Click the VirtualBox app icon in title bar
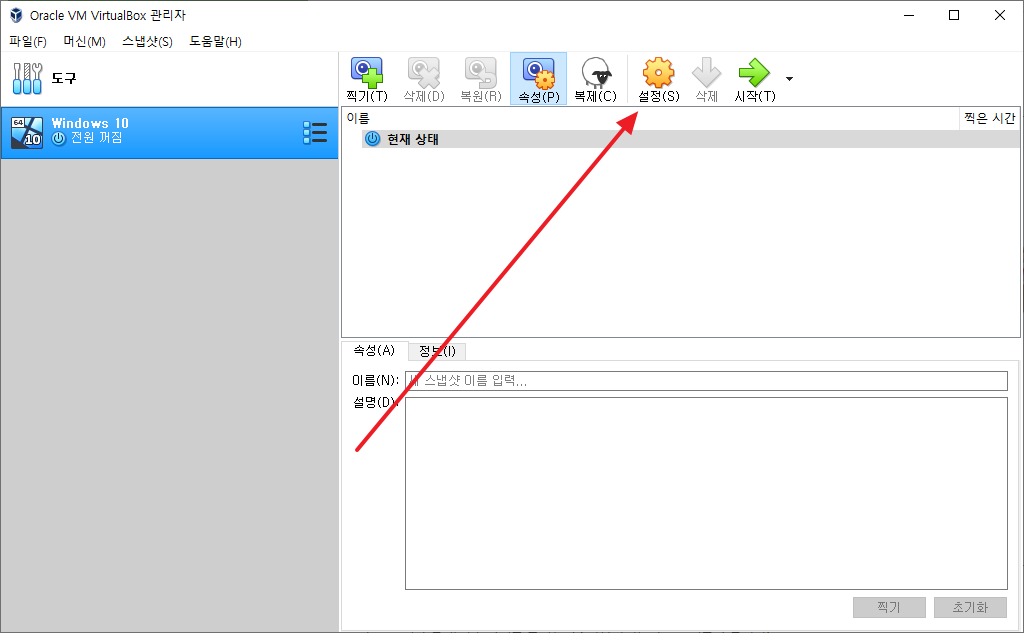 [16, 15]
